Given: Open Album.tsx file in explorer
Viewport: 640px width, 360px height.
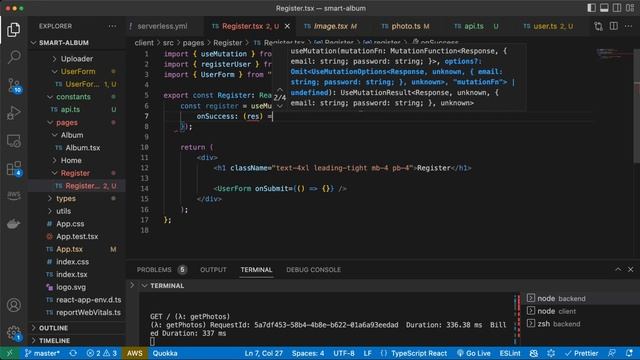Looking at the screenshot, I should coord(82,148).
